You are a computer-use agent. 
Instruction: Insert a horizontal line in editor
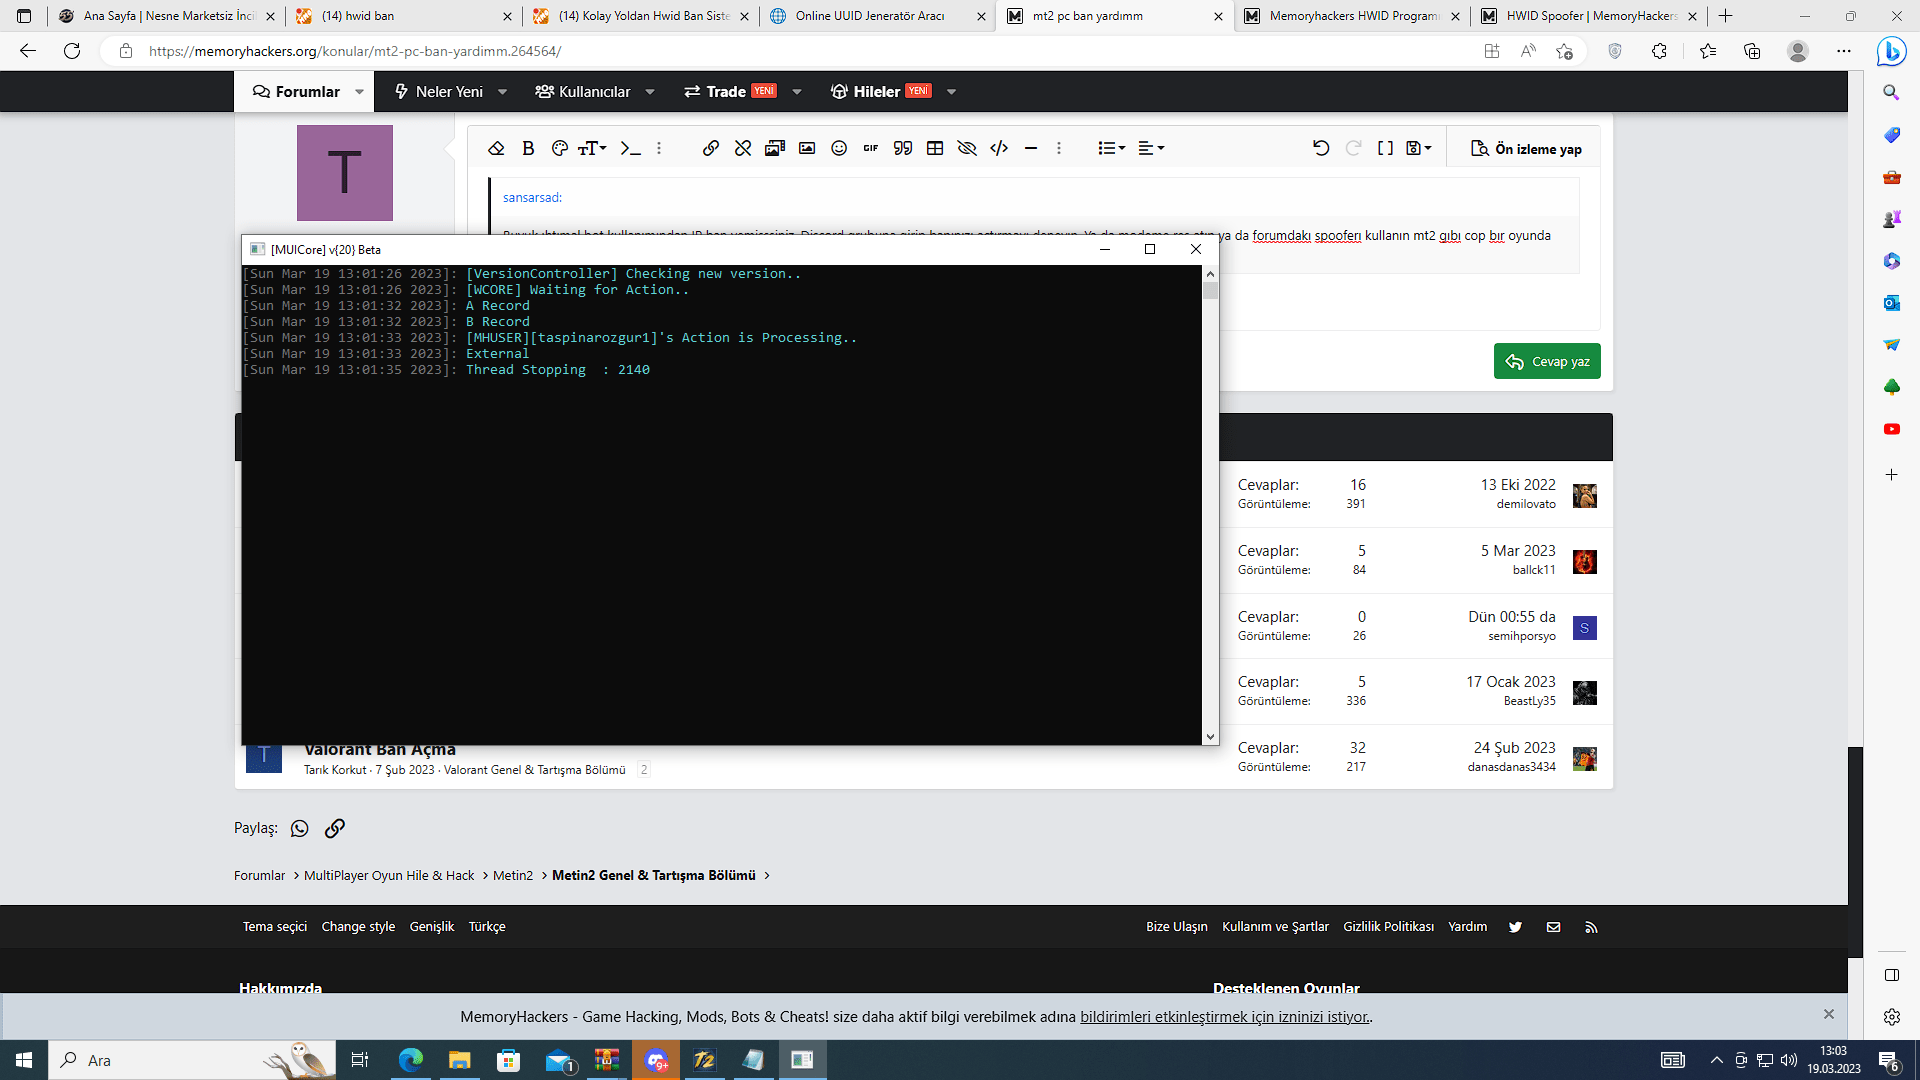pos(1031,148)
